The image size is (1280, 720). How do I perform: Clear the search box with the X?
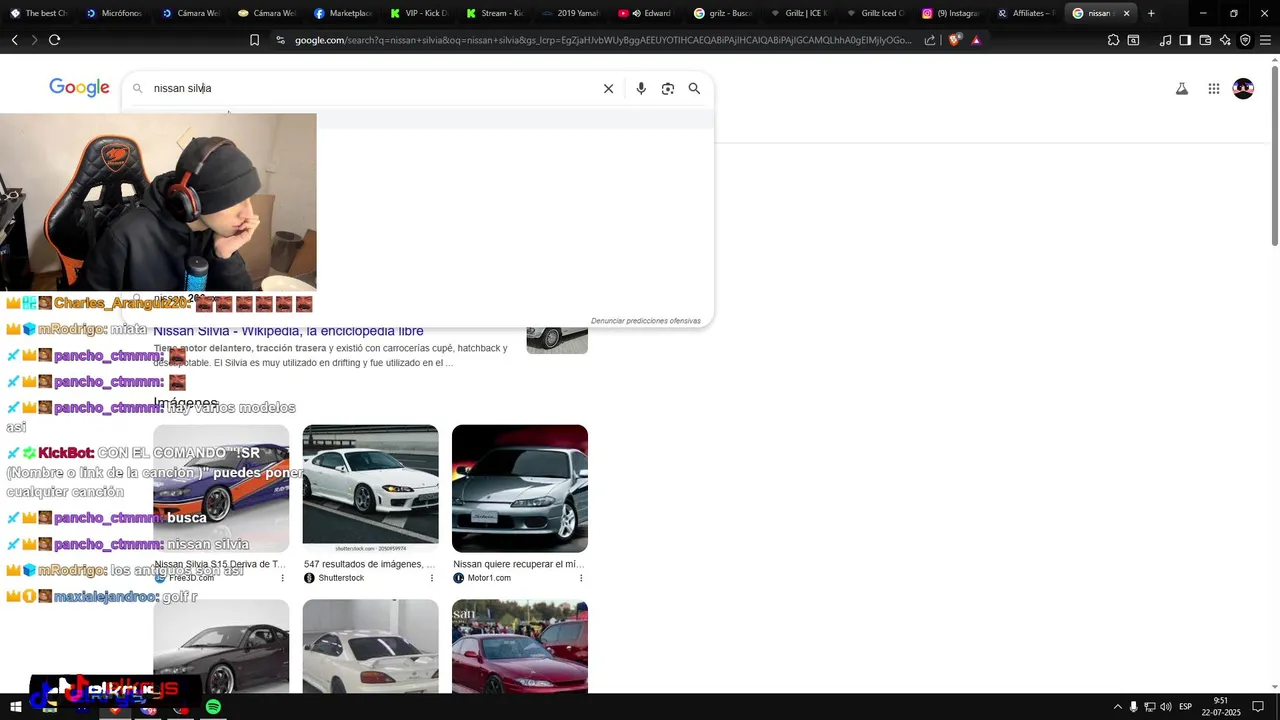(x=608, y=88)
